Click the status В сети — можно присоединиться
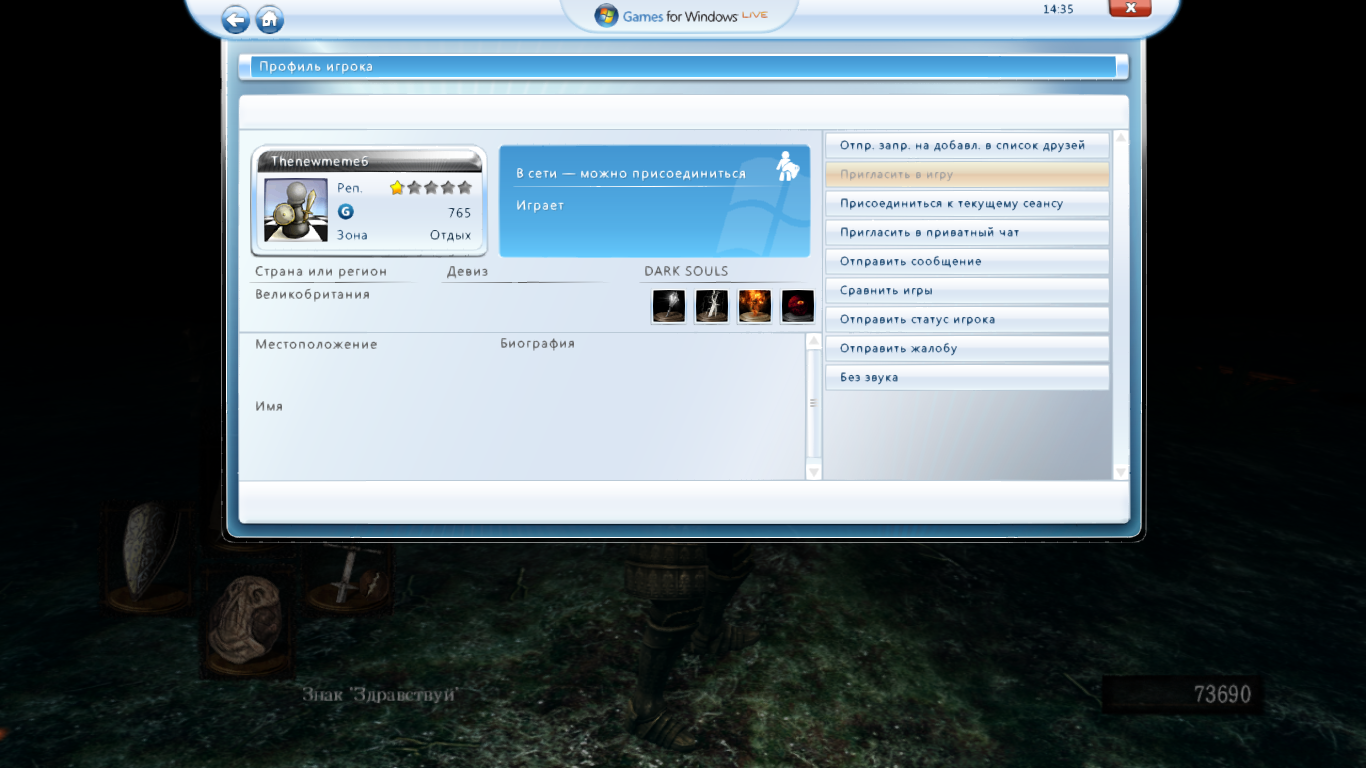Screen dimensions: 1366x768 click(x=631, y=173)
